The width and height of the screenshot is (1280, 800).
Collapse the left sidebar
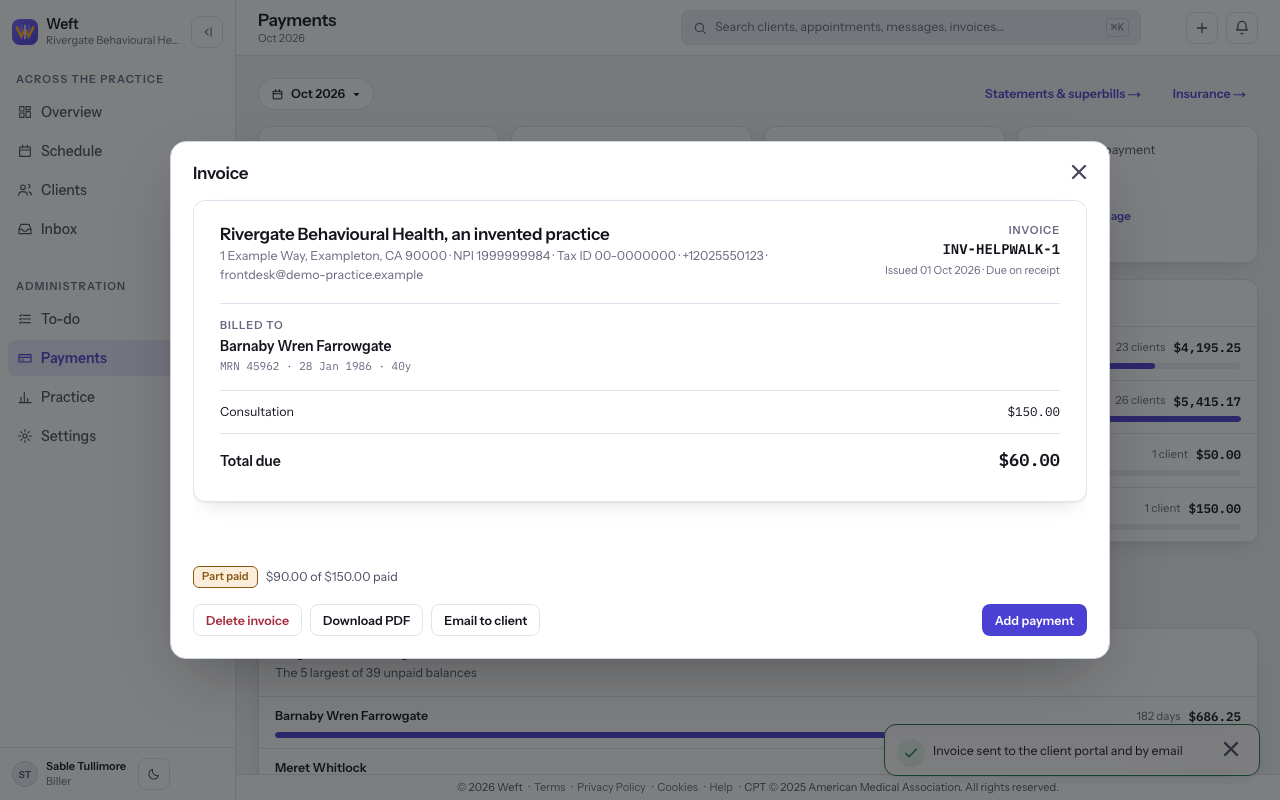point(207,32)
